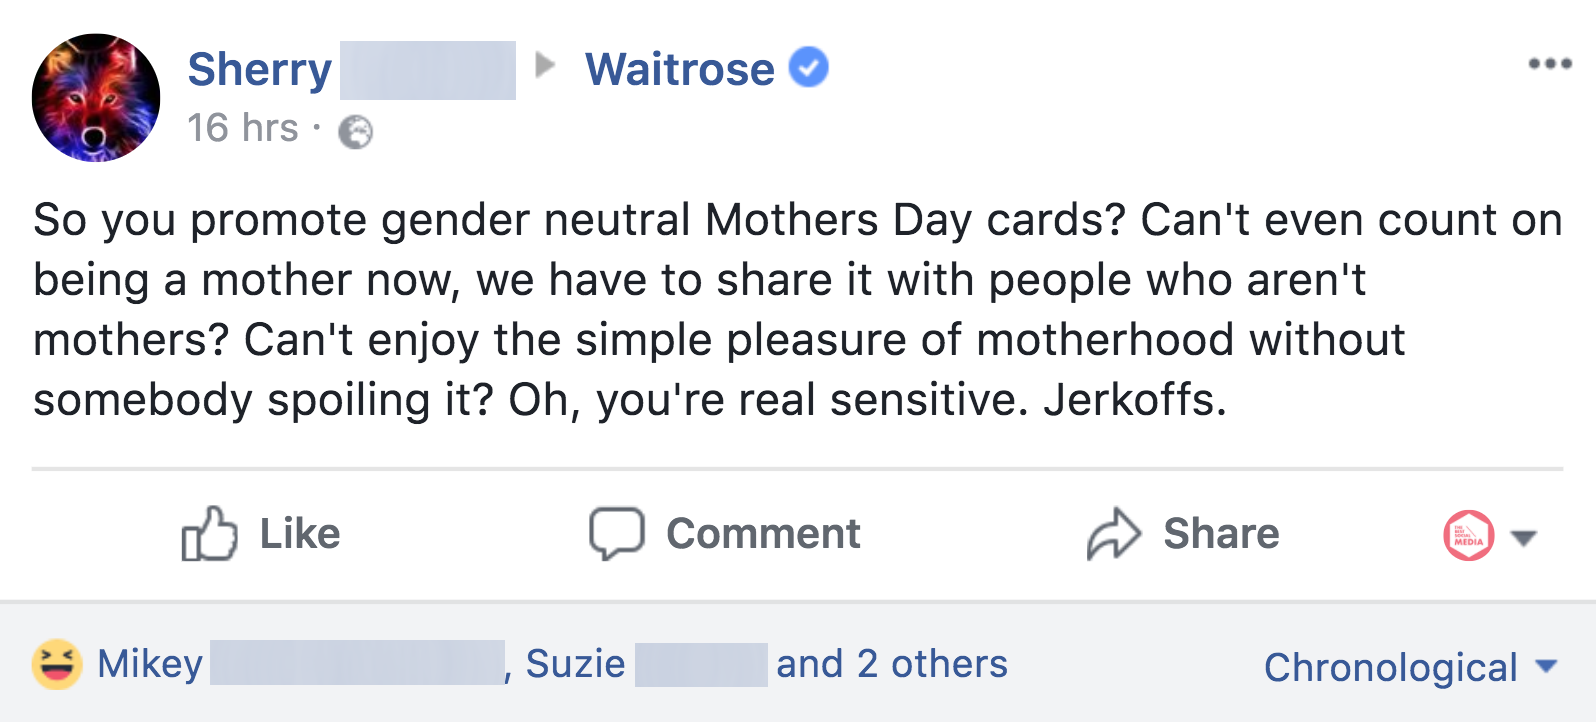Open the Waitrose page link

click(679, 70)
